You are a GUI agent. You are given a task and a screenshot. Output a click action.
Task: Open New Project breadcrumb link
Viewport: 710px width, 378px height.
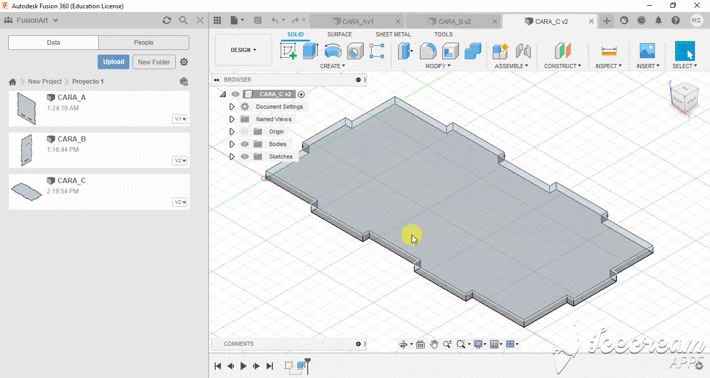click(x=44, y=81)
